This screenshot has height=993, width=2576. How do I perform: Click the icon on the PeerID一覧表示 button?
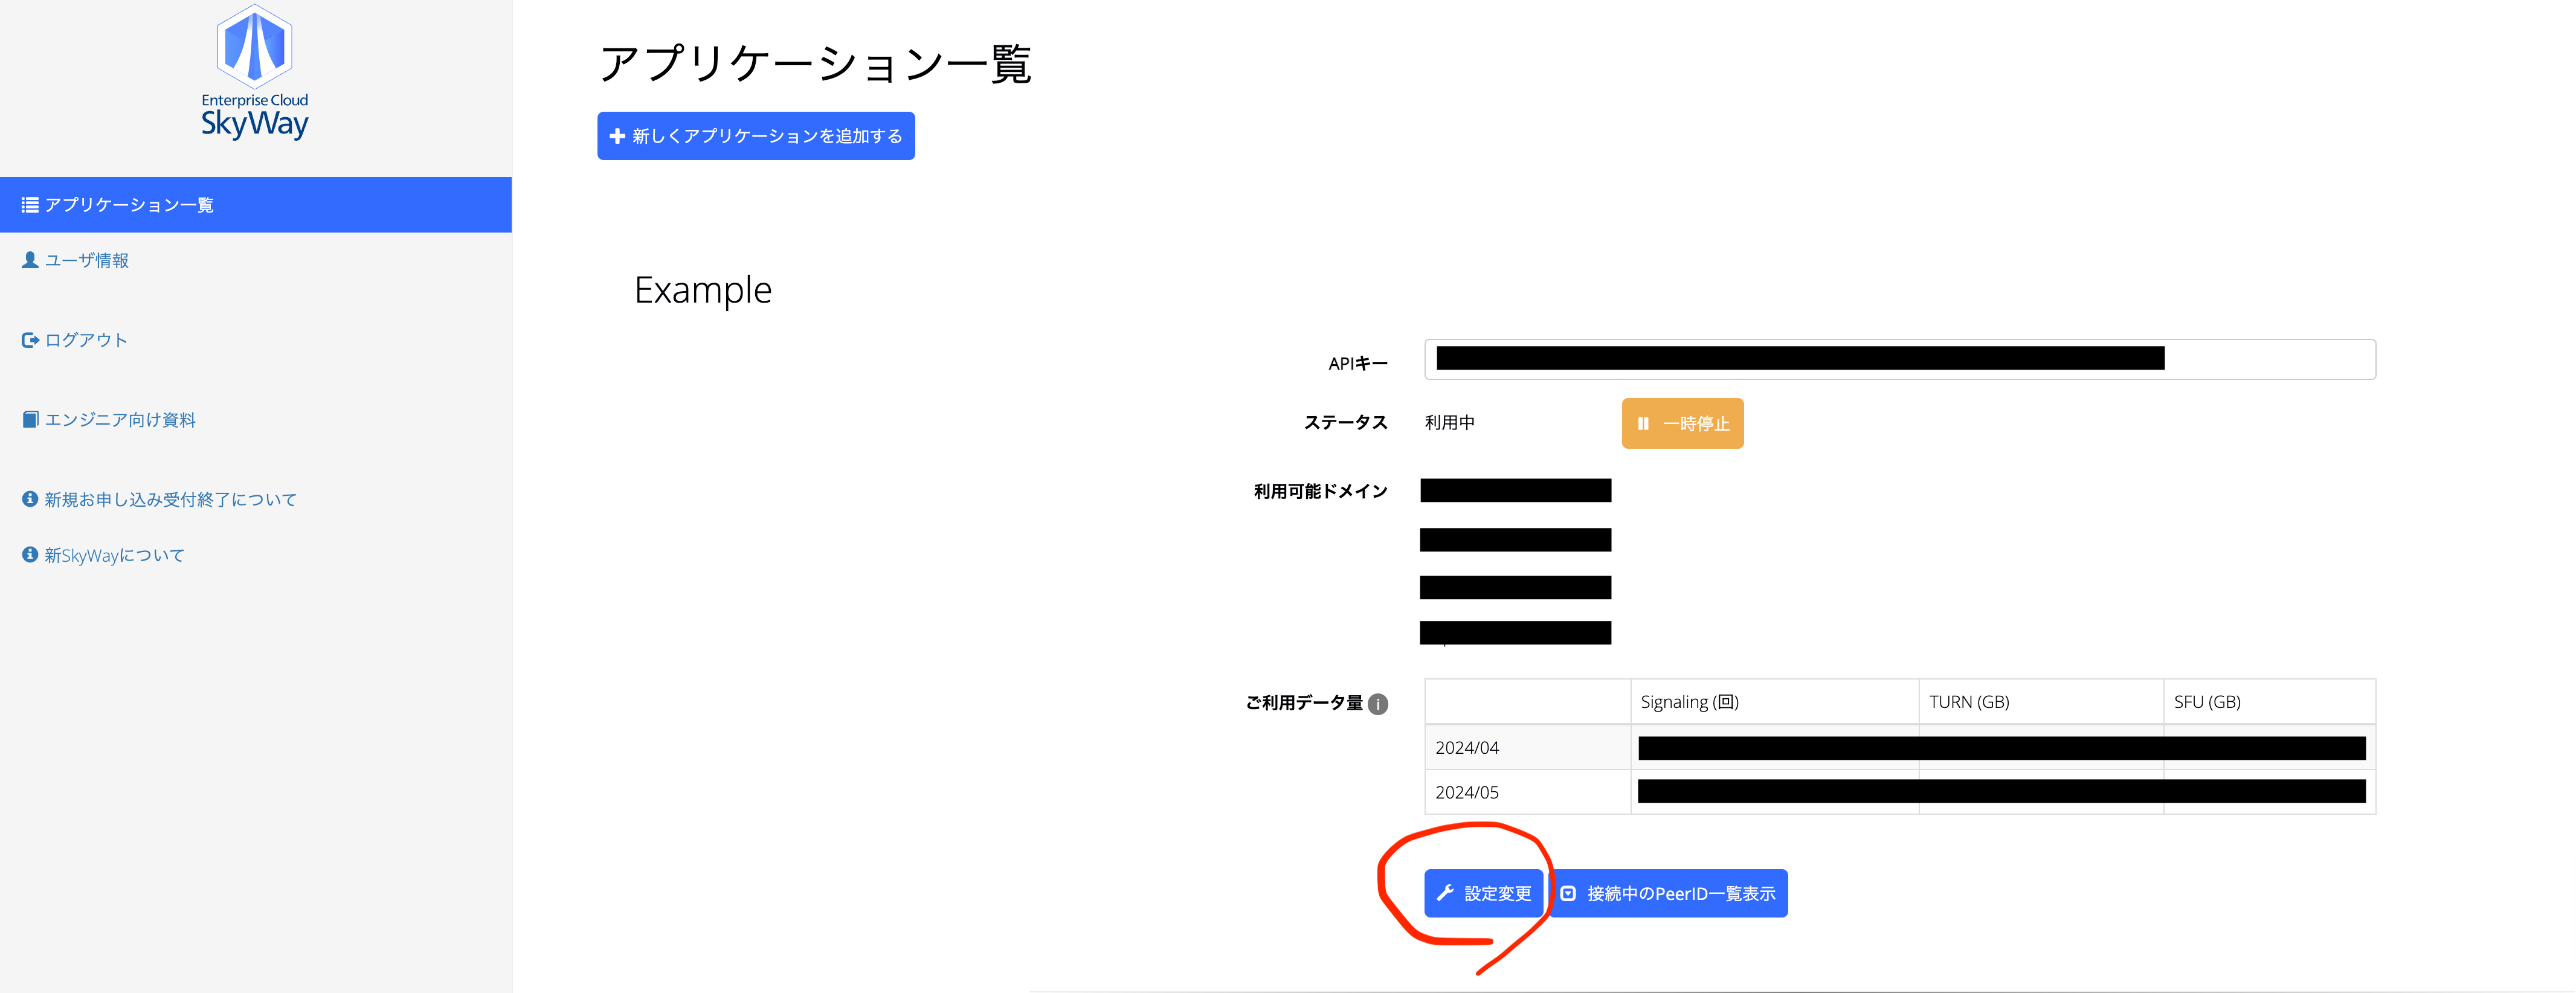coord(1569,894)
